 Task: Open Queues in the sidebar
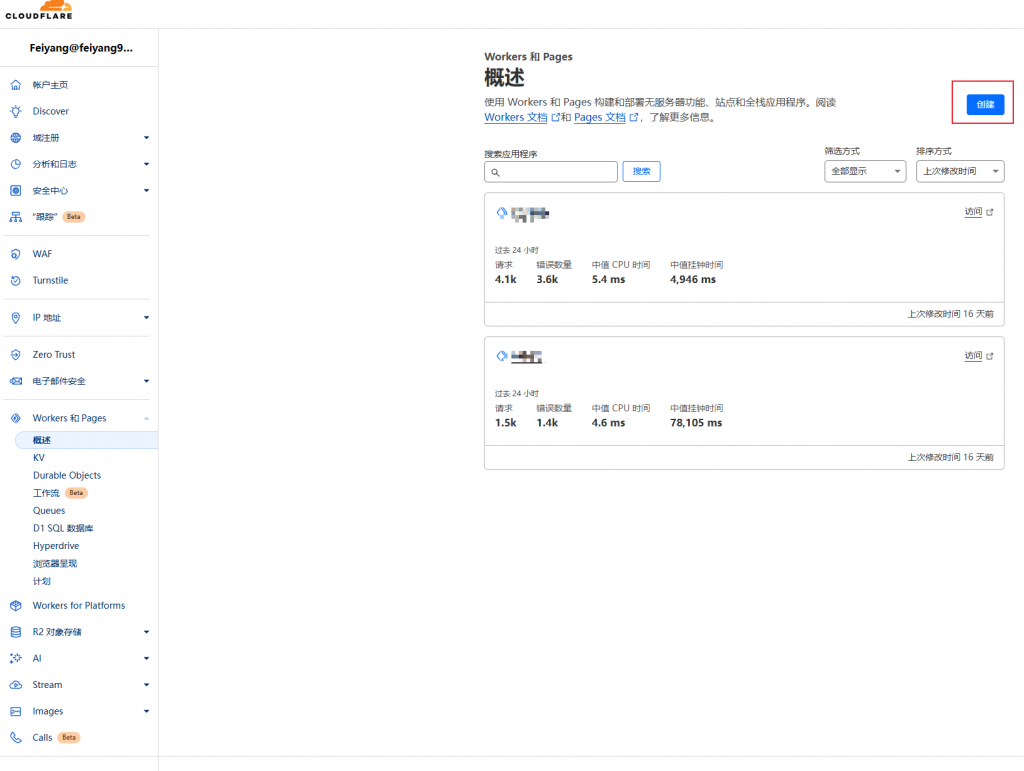[x=49, y=511]
